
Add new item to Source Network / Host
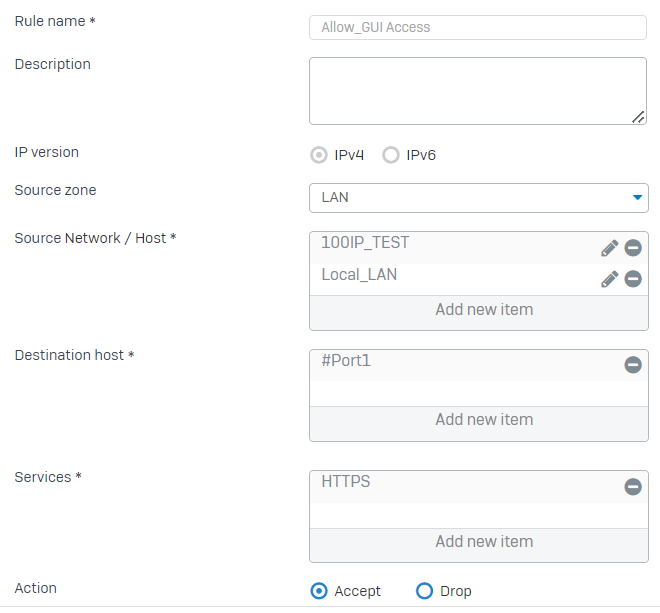pyautogui.click(x=484, y=310)
